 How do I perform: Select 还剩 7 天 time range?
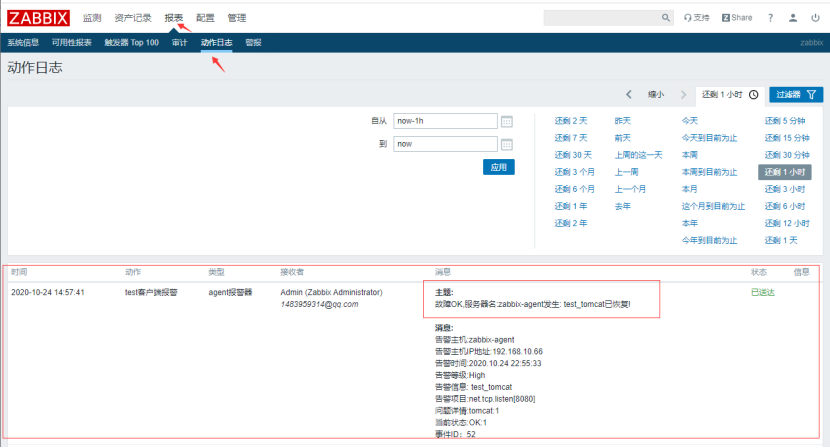(x=571, y=138)
